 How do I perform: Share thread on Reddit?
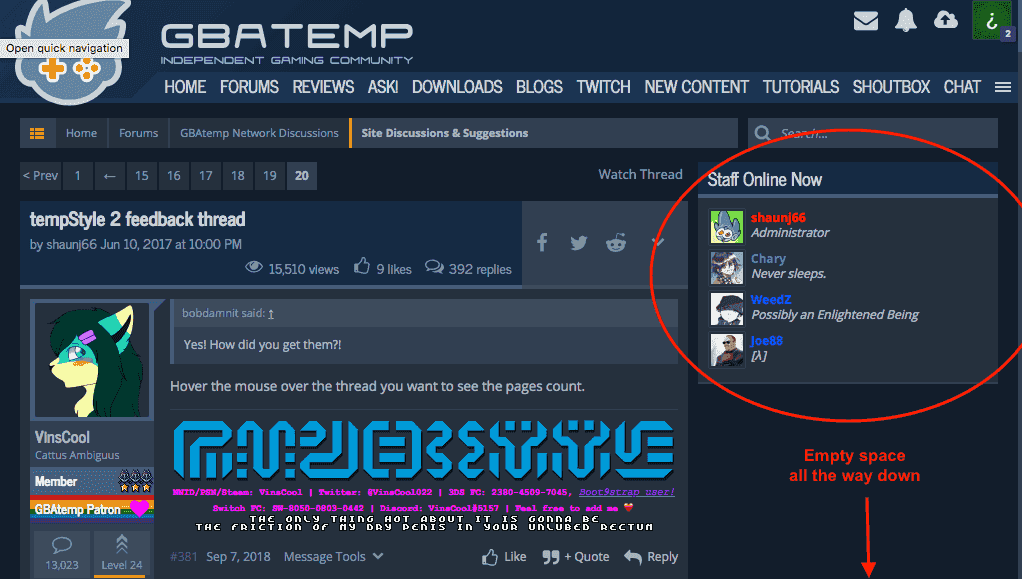[x=616, y=243]
